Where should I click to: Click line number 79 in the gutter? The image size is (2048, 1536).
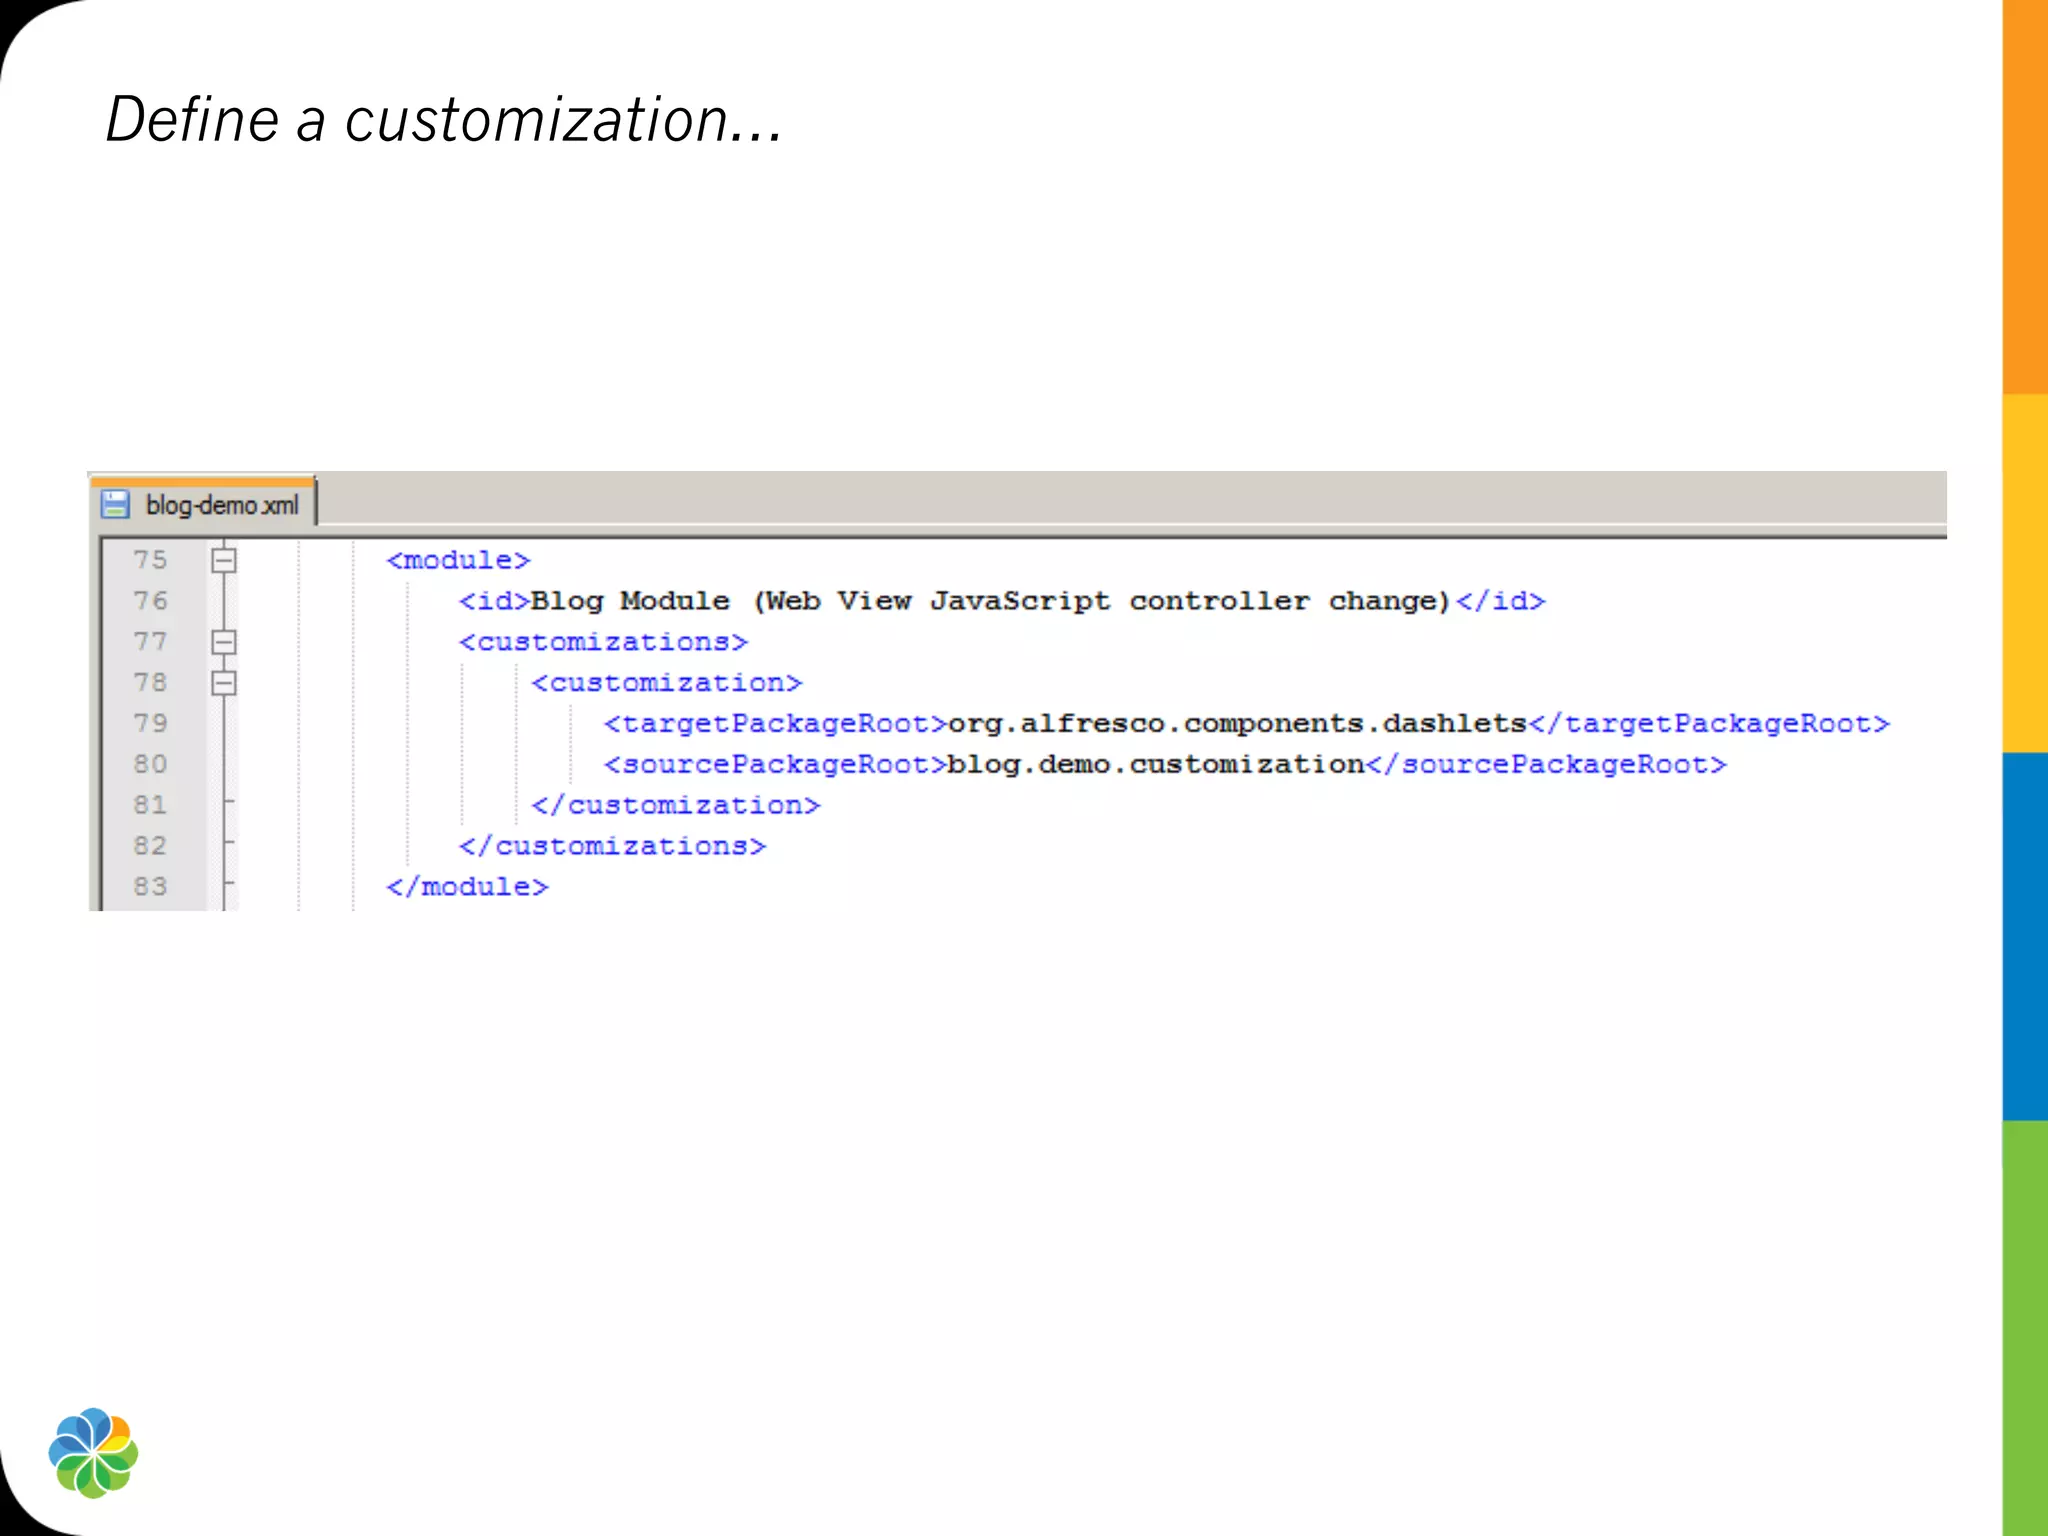click(150, 723)
